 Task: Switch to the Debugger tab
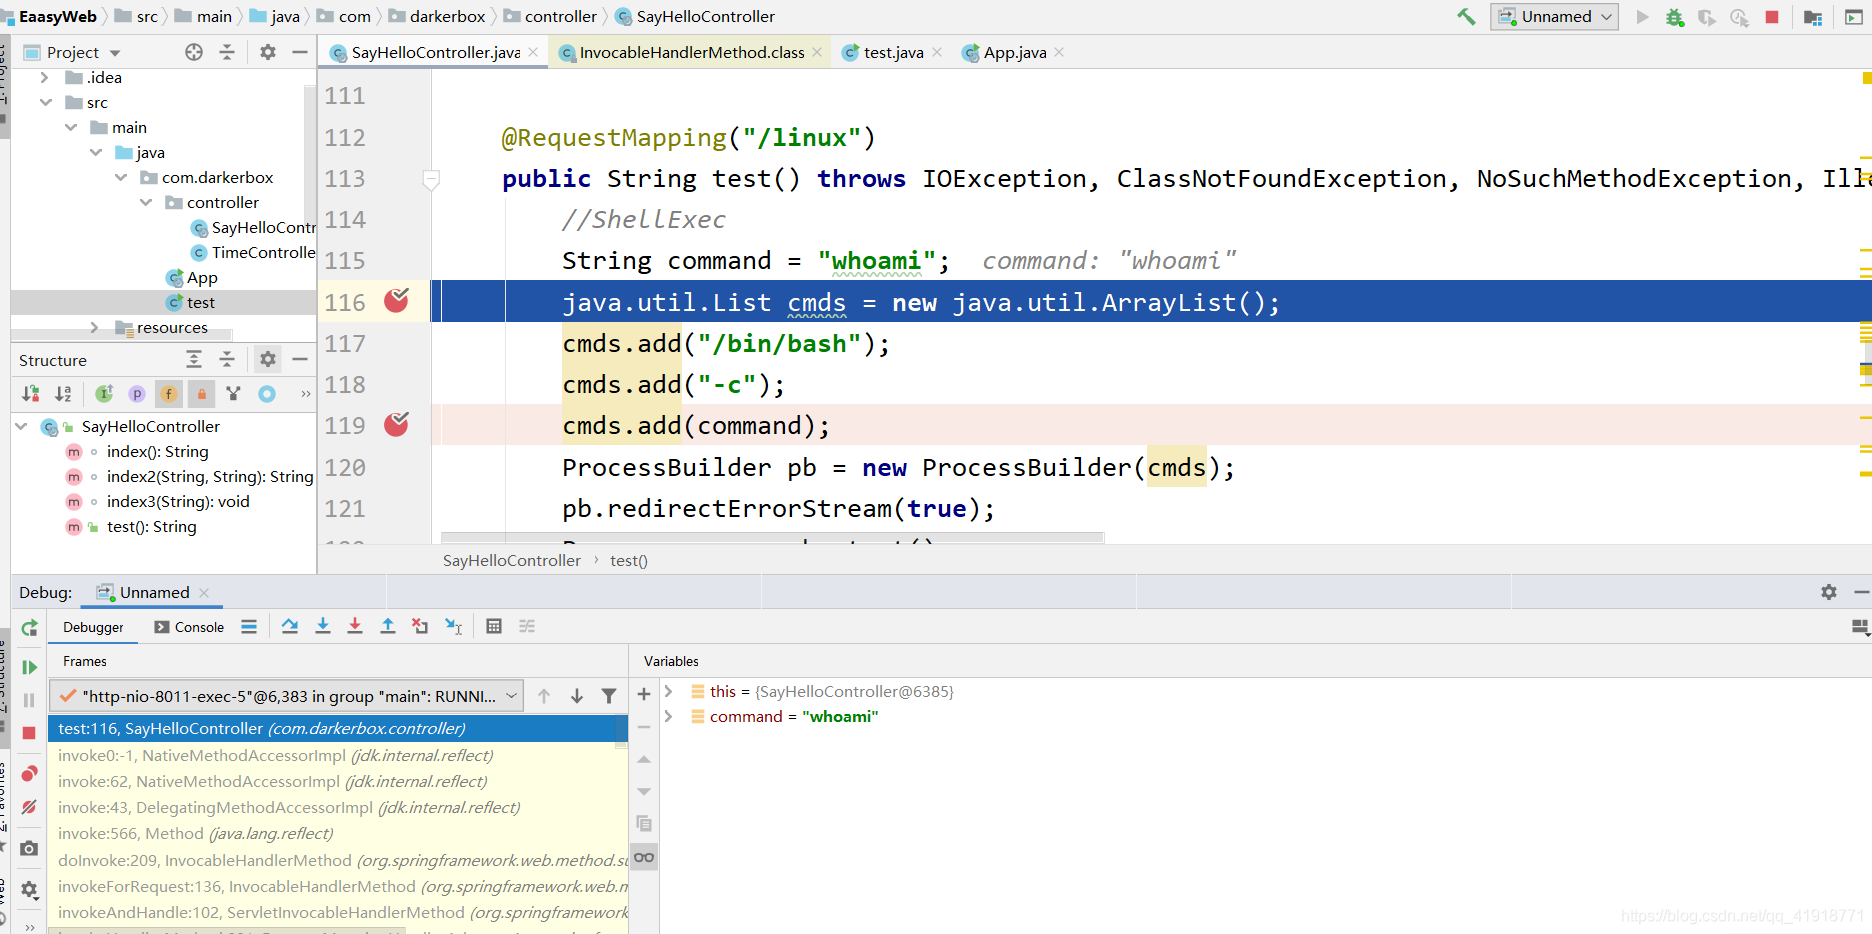tap(93, 627)
